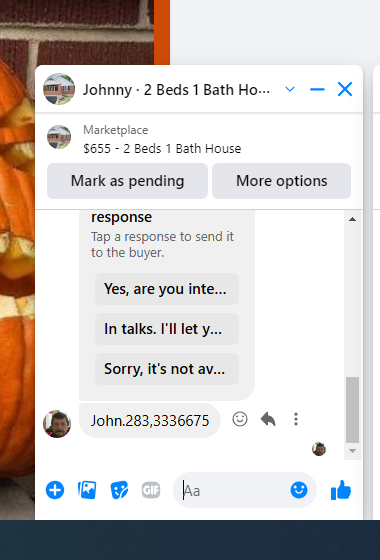Open more actions with the blue plus icon
This screenshot has width=380, height=560.
55,490
